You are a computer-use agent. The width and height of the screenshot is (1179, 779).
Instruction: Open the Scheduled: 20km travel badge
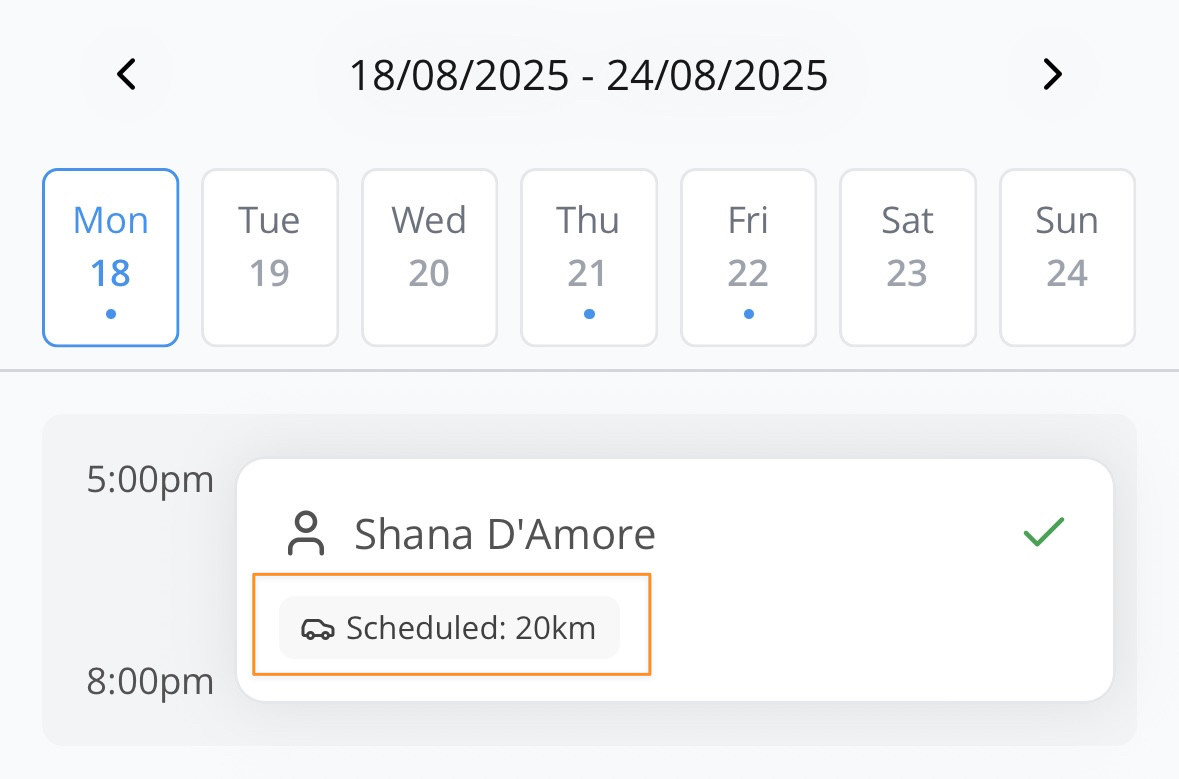(x=450, y=628)
